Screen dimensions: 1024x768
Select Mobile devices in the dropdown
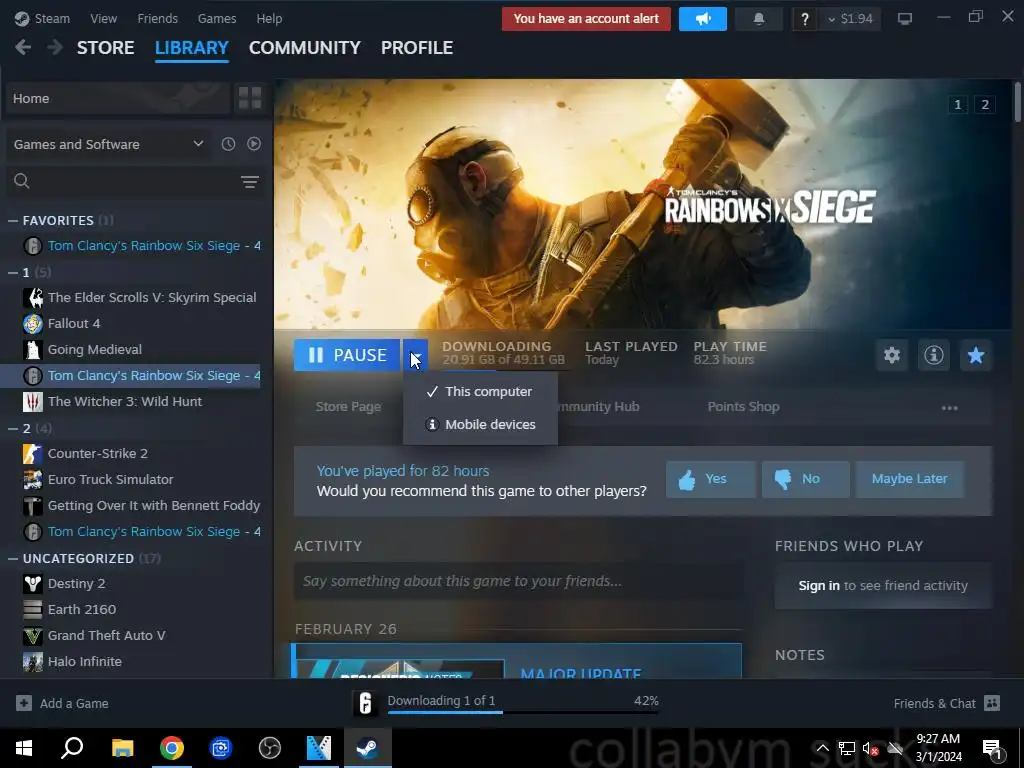480,424
